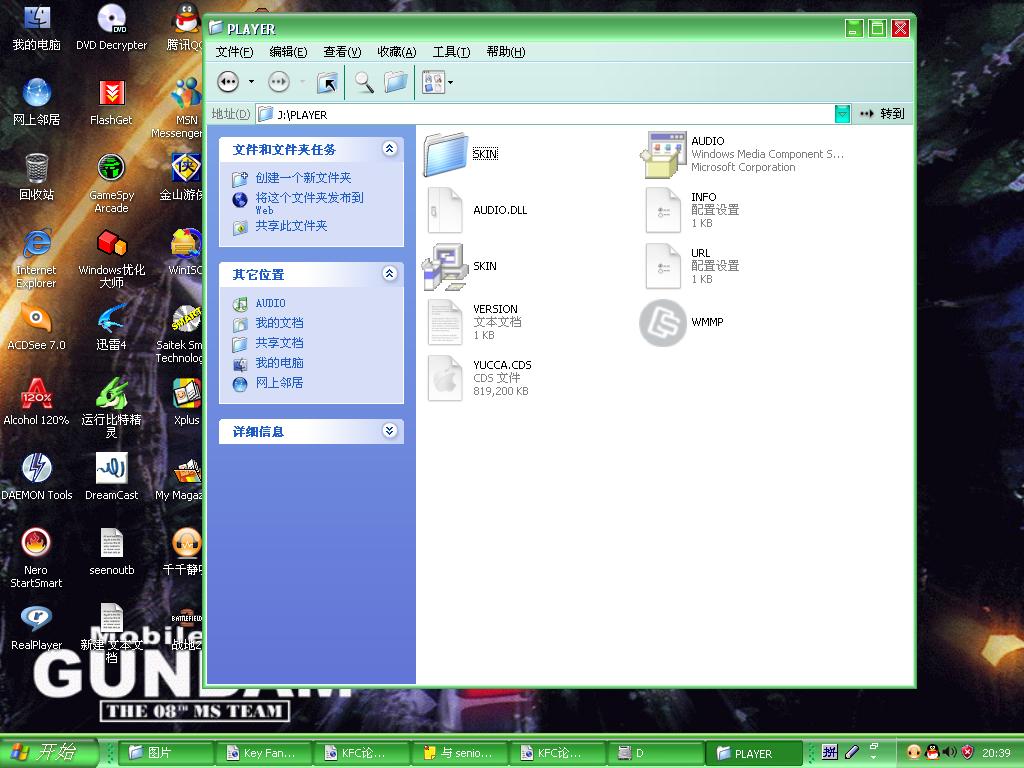Open the 编辑(E) menu
This screenshot has width=1024, height=768.
pos(288,52)
